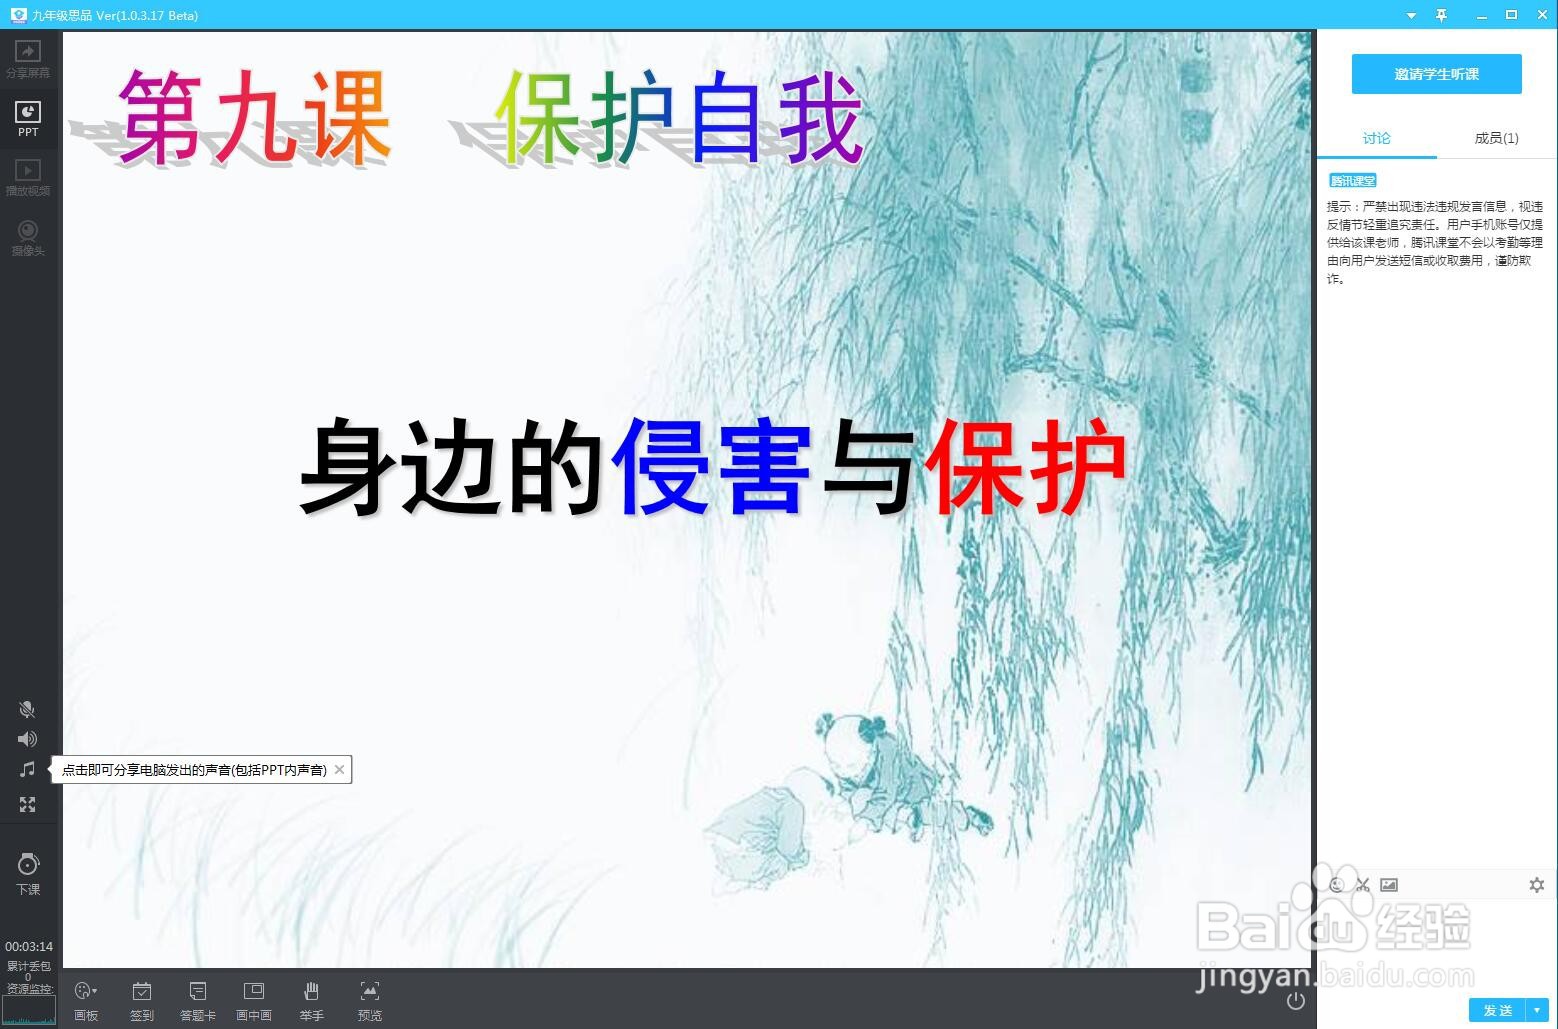The width and height of the screenshot is (1558, 1029).
Task: Expand to fullscreen with the arrows icon
Action: [27, 804]
